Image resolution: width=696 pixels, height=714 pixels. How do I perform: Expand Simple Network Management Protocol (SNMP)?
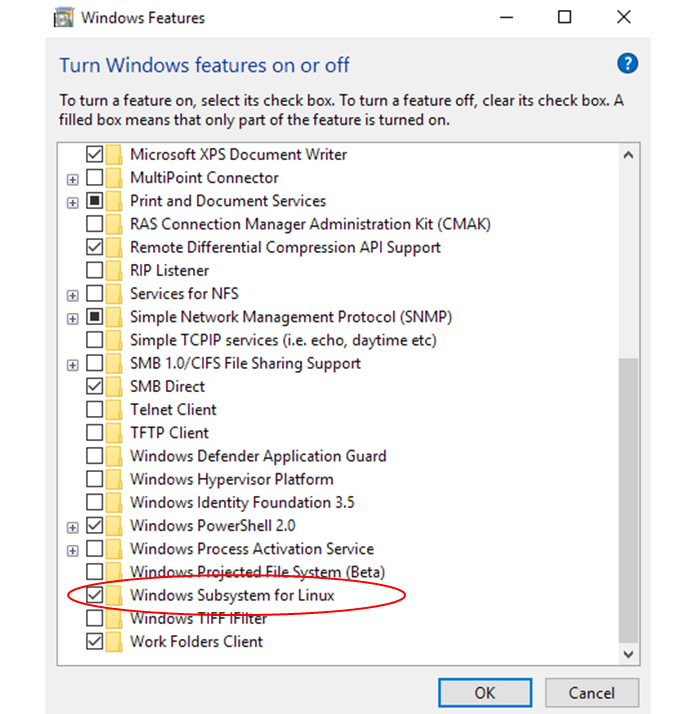coord(72,319)
